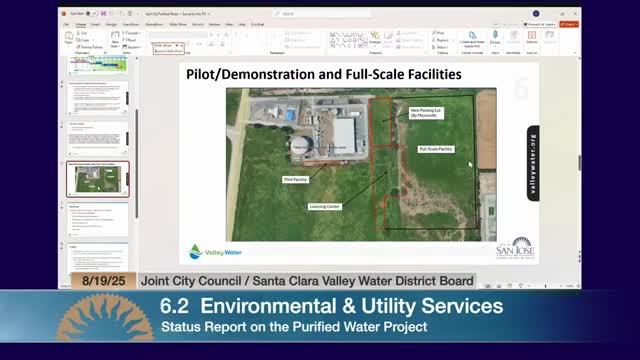Click the Reset slide command
The width and height of the screenshot is (640, 360).
(x=129, y=40)
